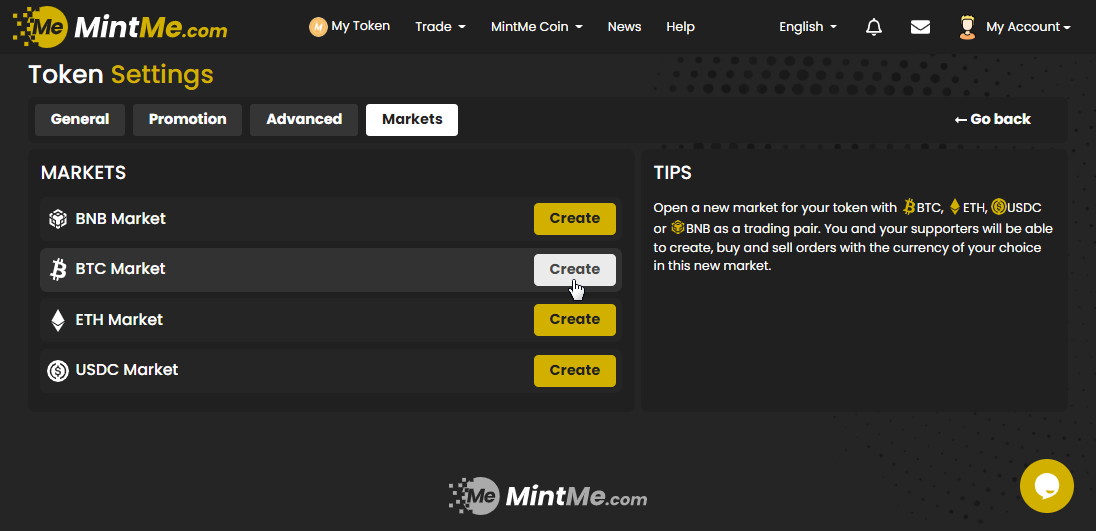Open the Advanced settings tab

coord(304,119)
